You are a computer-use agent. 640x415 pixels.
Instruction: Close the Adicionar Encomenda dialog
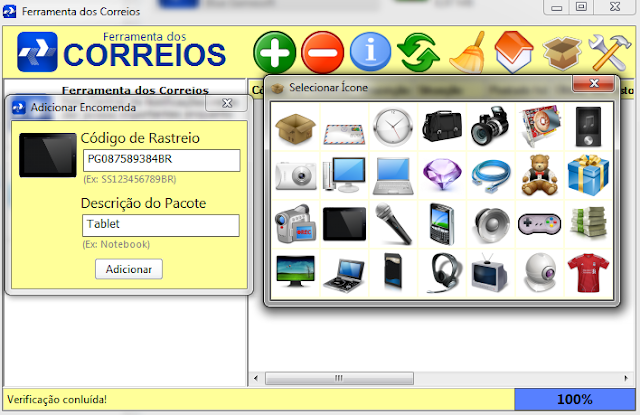[227, 104]
